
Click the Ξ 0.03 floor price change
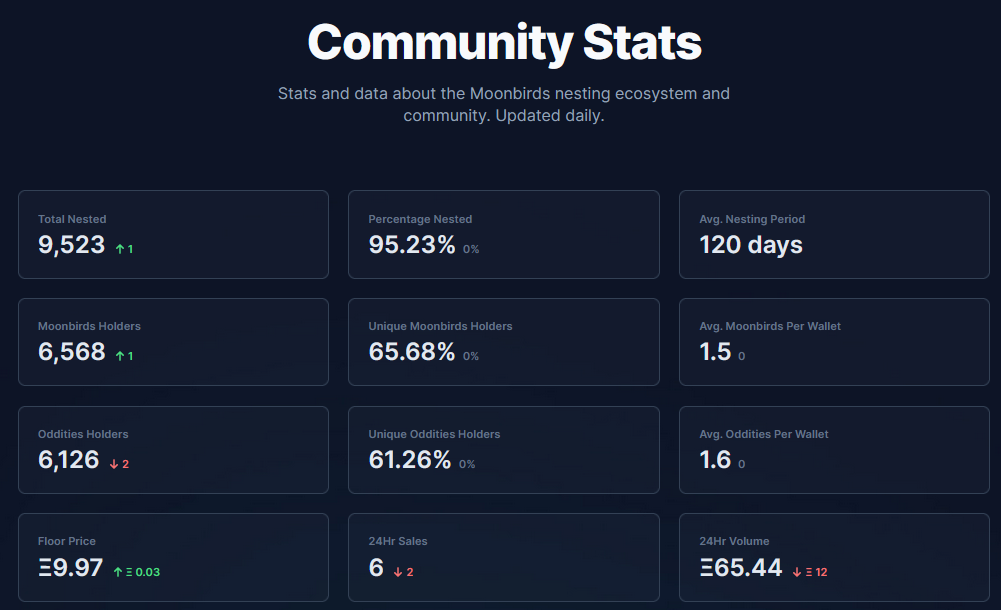[x=143, y=572]
